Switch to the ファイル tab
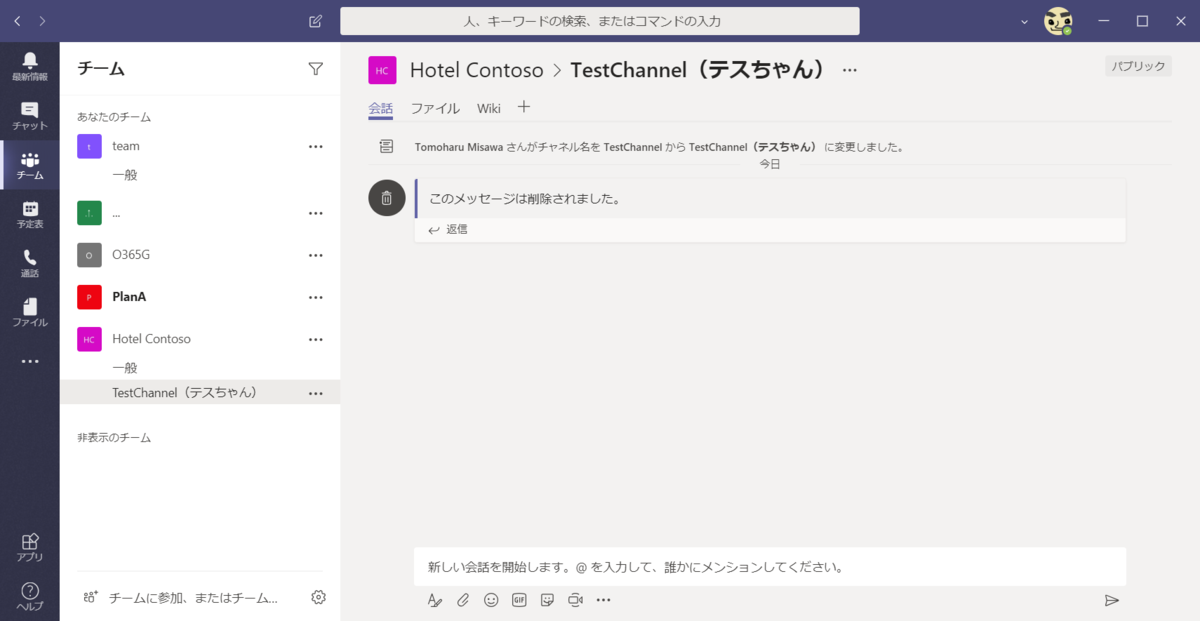This screenshot has height=621, width=1200. pyautogui.click(x=435, y=108)
